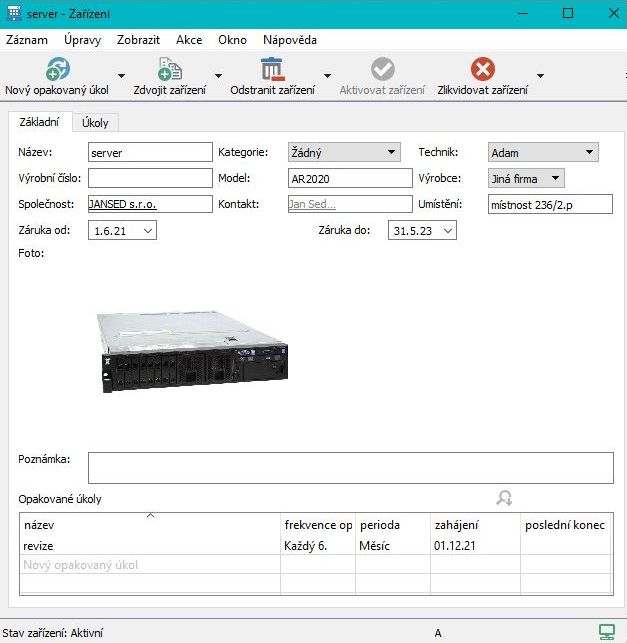627x643 pixels.
Task: Click the Nový opakovaný úkol toolbar icon
Action: pos(58,69)
